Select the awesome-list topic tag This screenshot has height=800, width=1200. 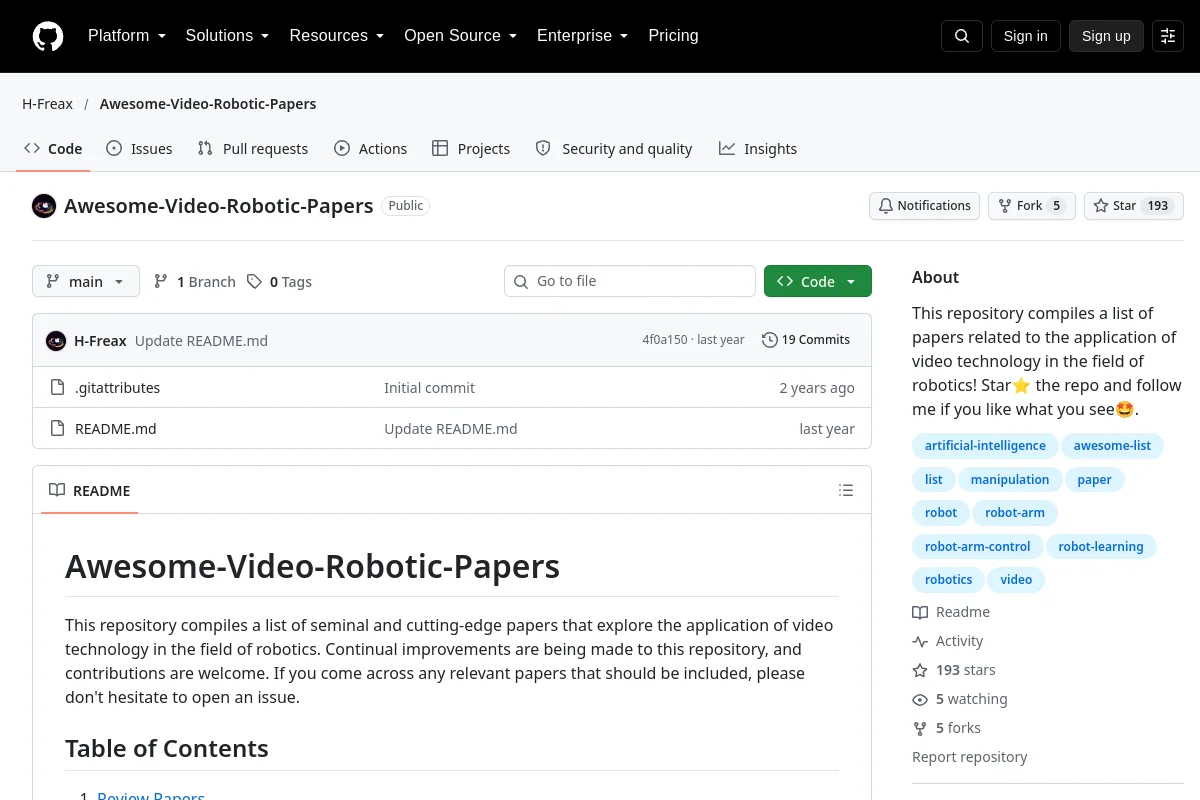(x=1112, y=446)
